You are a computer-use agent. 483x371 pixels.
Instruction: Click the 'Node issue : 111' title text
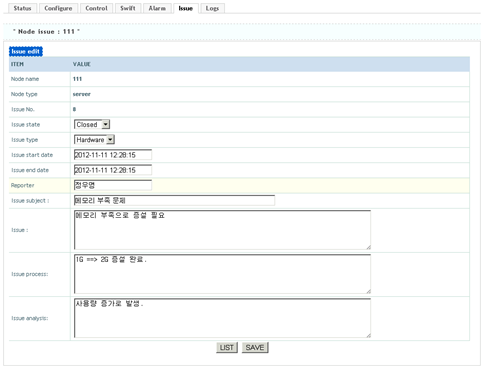tap(46, 31)
